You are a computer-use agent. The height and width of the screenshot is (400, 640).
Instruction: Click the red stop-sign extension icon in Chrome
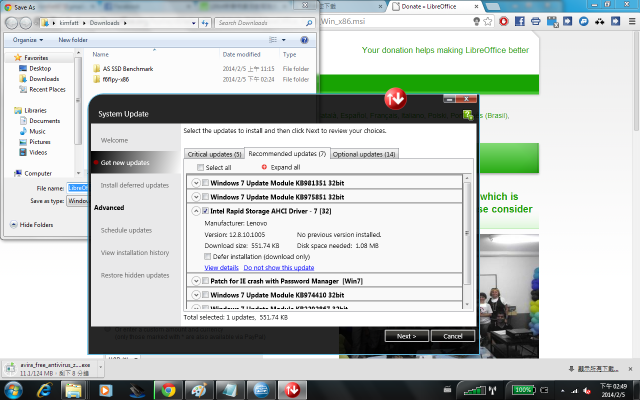click(504, 21)
